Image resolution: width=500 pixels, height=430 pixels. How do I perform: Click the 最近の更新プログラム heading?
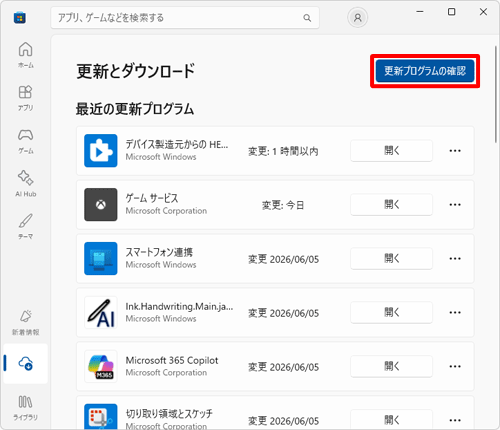[135, 109]
